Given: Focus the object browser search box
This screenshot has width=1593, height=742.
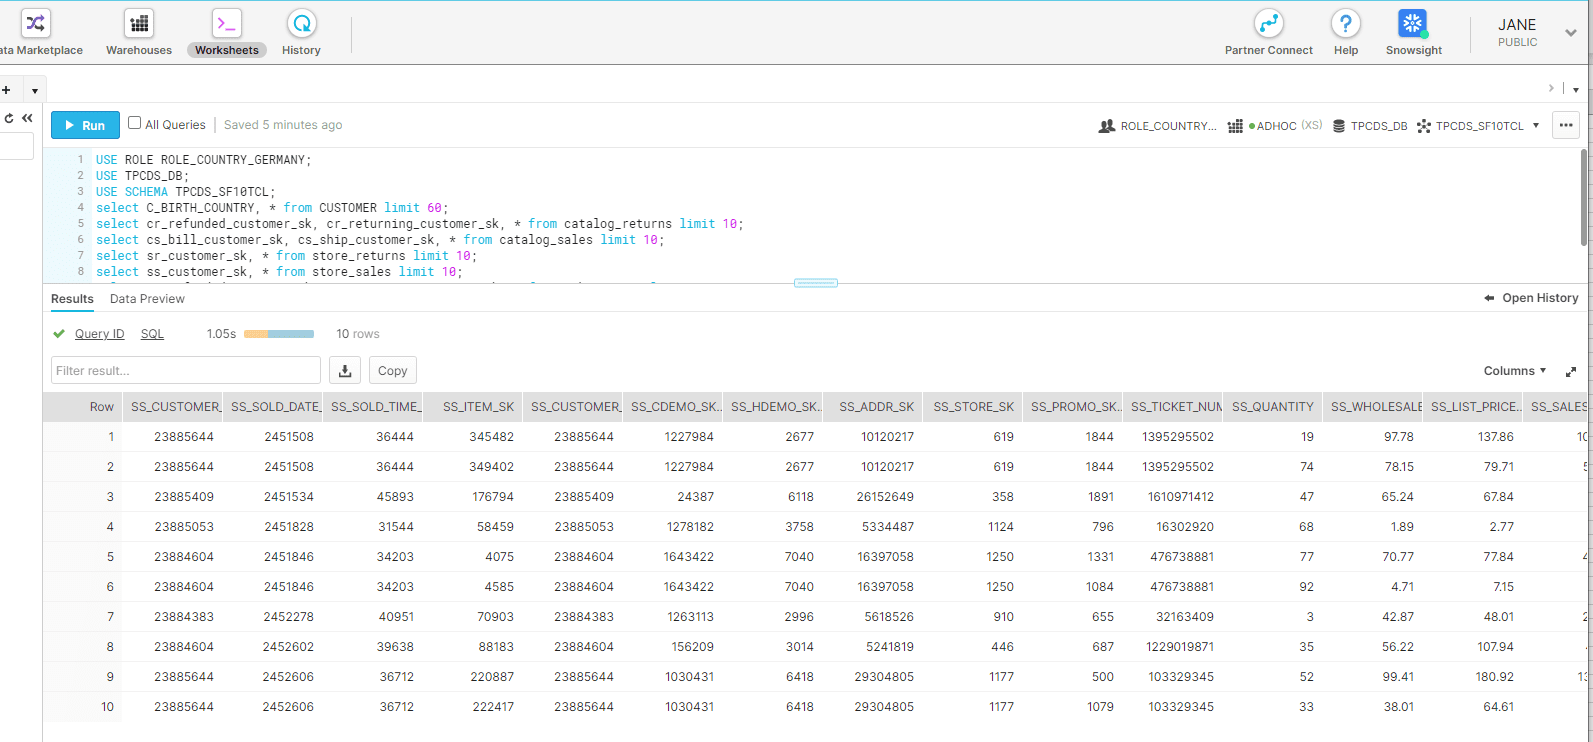Looking at the screenshot, I should [17, 146].
